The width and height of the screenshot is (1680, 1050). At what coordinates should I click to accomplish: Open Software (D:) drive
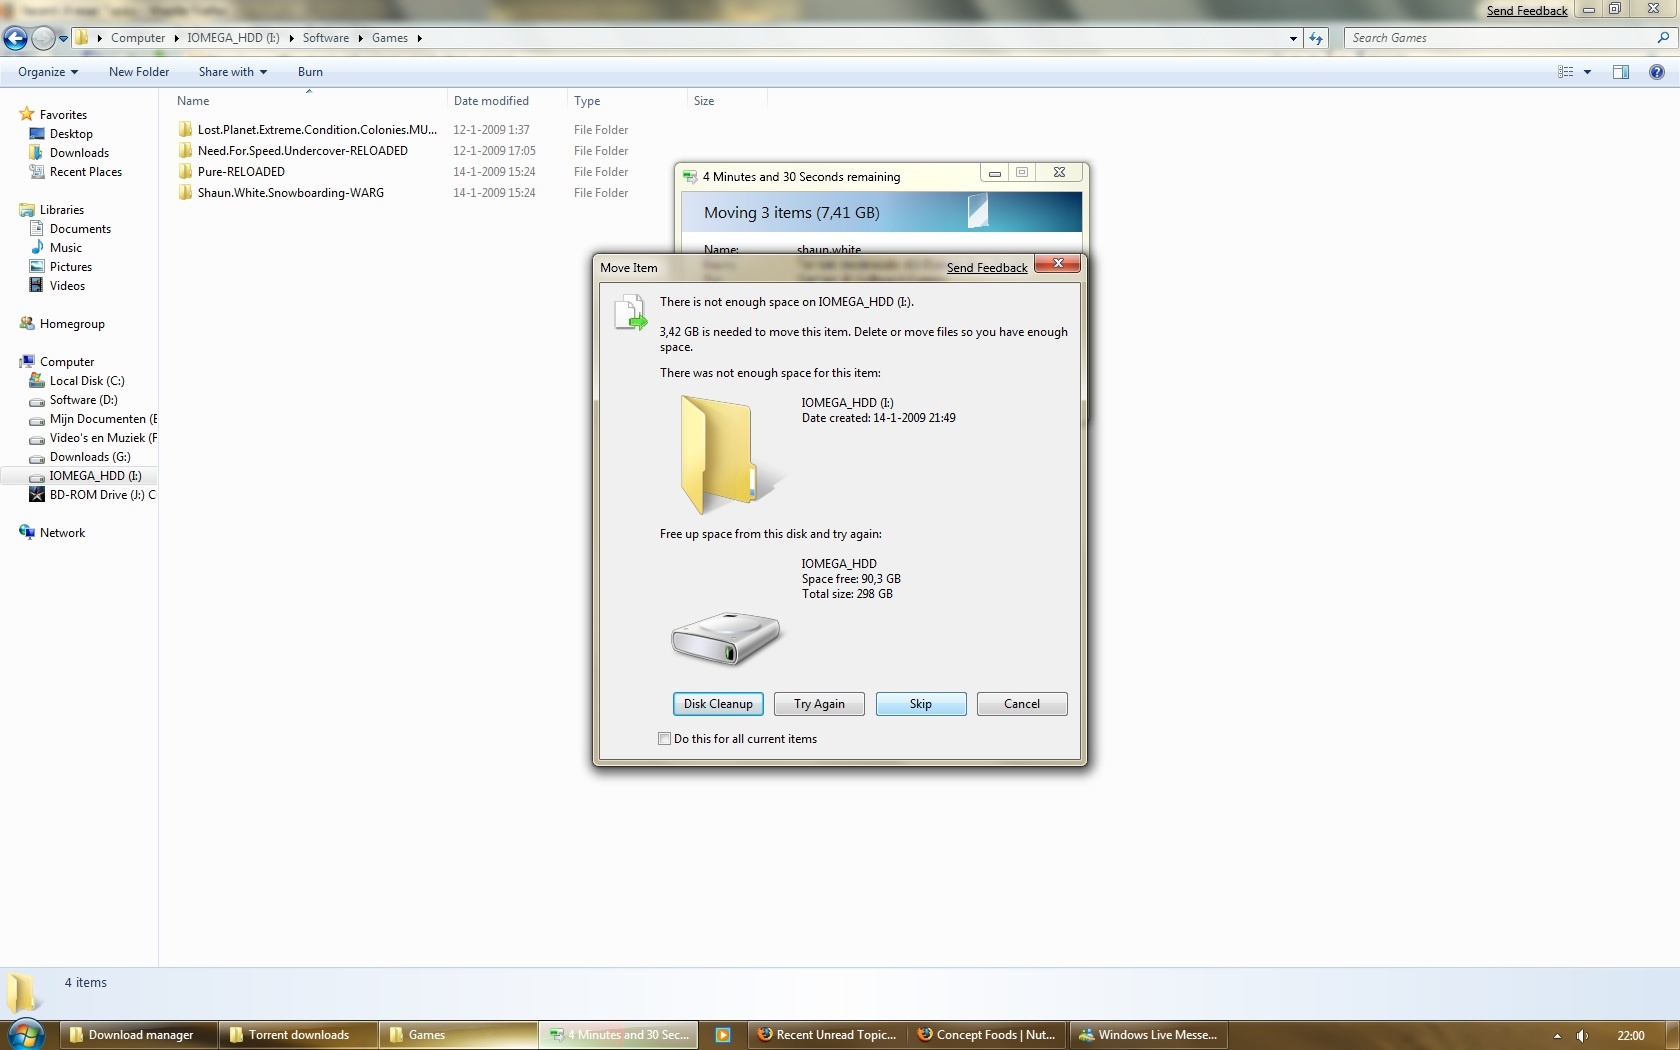click(84, 400)
